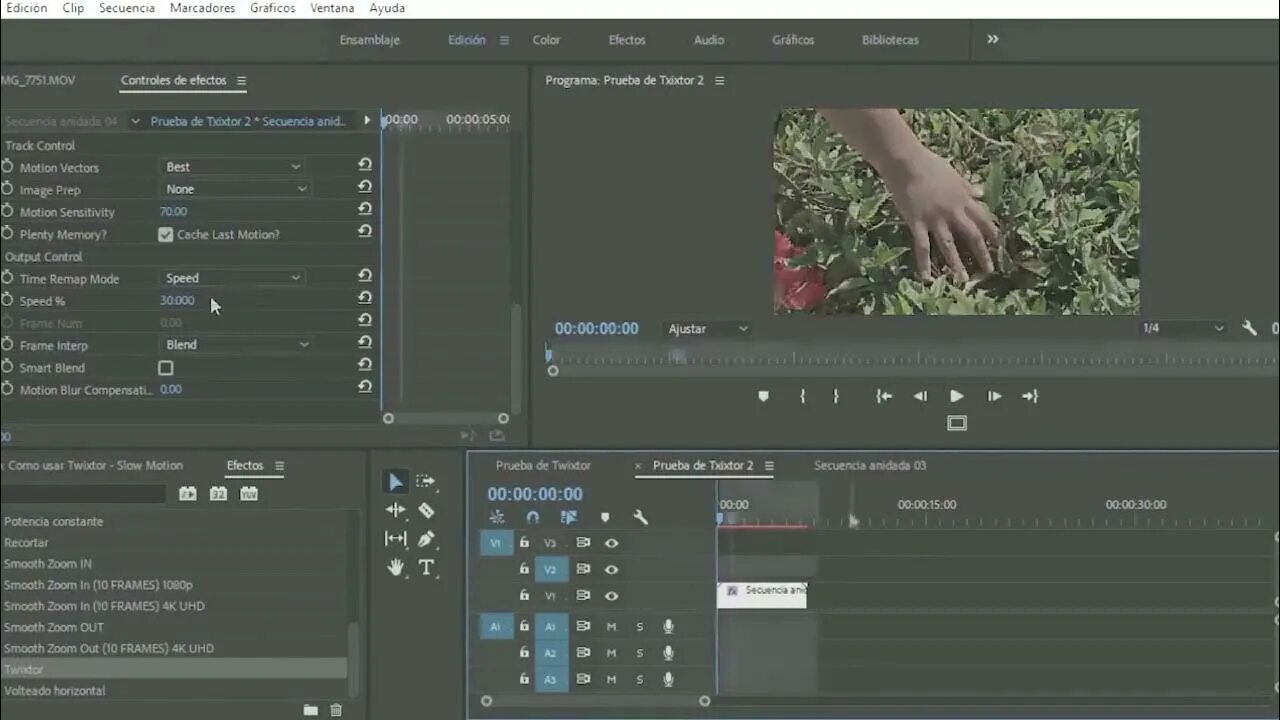
Task: Open the Marcadores menu
Action: coord(202,8)
